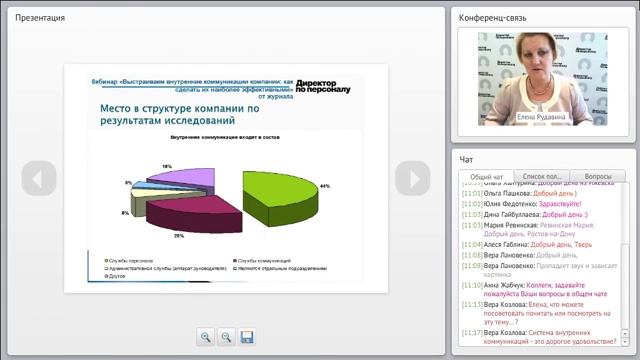Click the chat scroll down arrow

[624, 342]
